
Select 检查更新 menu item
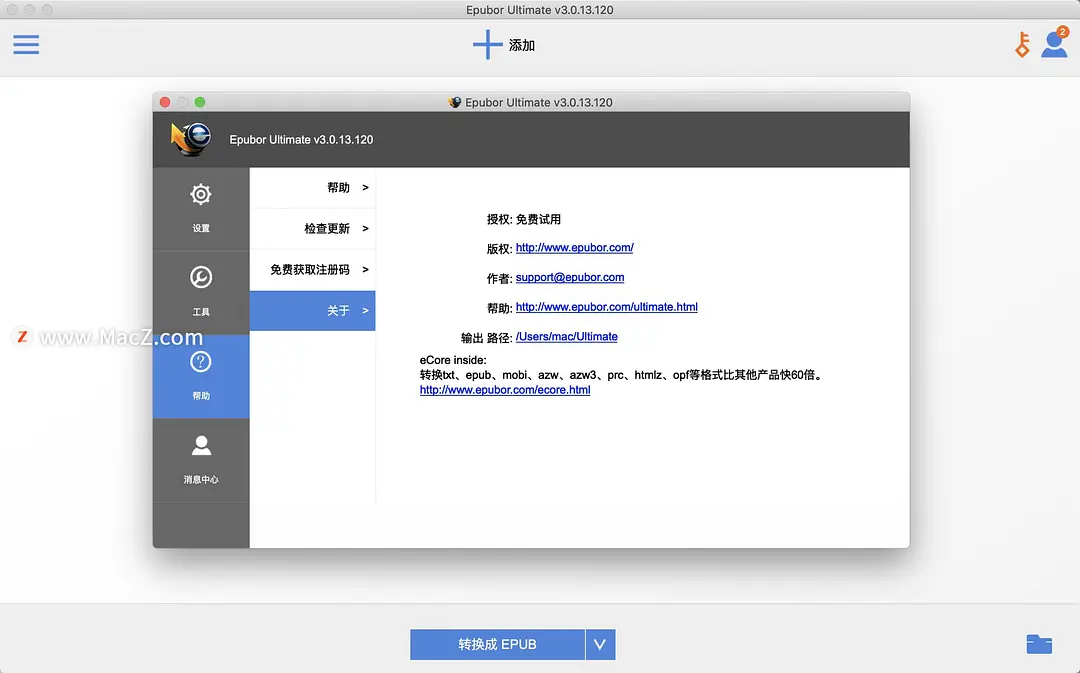312,229
